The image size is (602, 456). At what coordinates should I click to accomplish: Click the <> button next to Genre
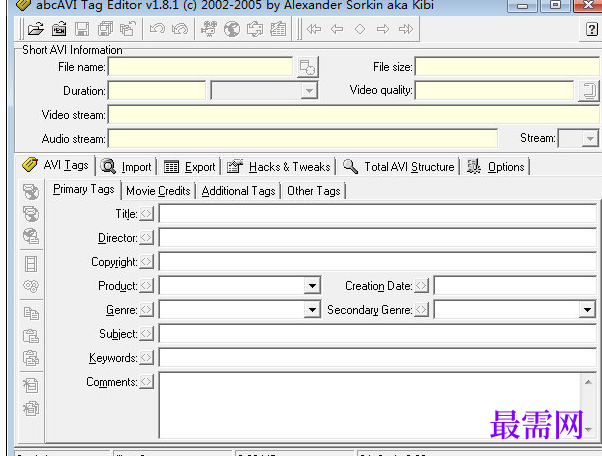tap(146, 309)
